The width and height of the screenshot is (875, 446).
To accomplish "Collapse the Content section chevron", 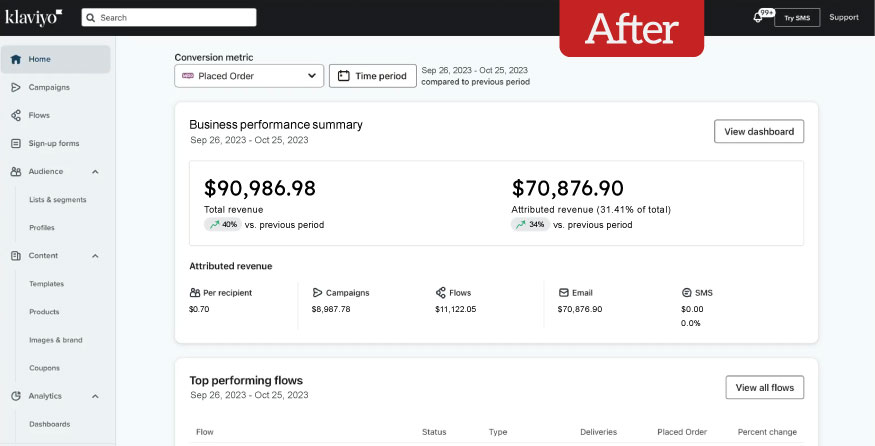I will [95, 256].
